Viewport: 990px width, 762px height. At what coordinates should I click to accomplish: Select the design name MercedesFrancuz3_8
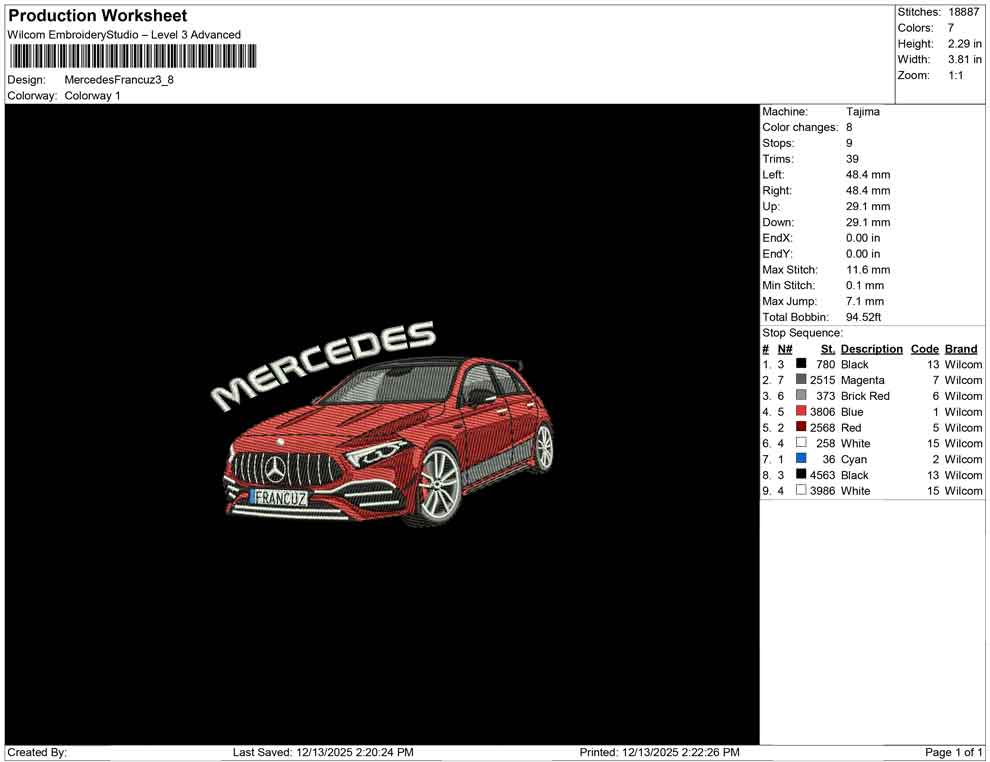(118, 80)
